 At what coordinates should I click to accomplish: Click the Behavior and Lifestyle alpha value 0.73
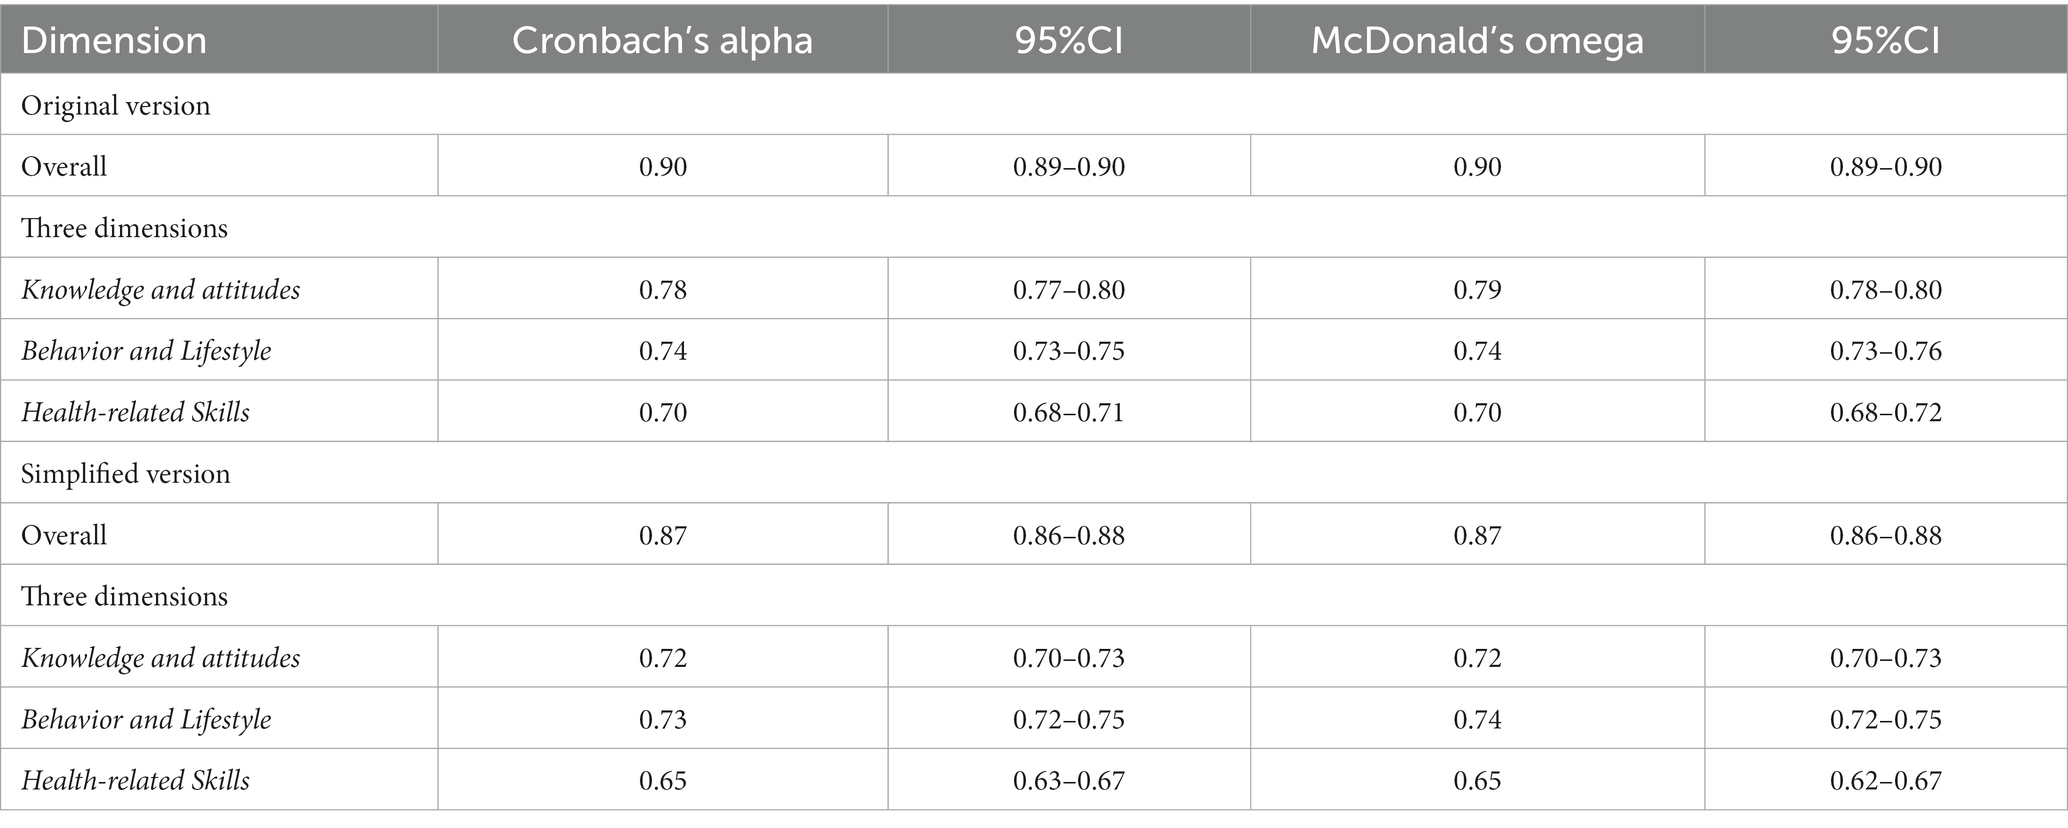coord(663,719)
